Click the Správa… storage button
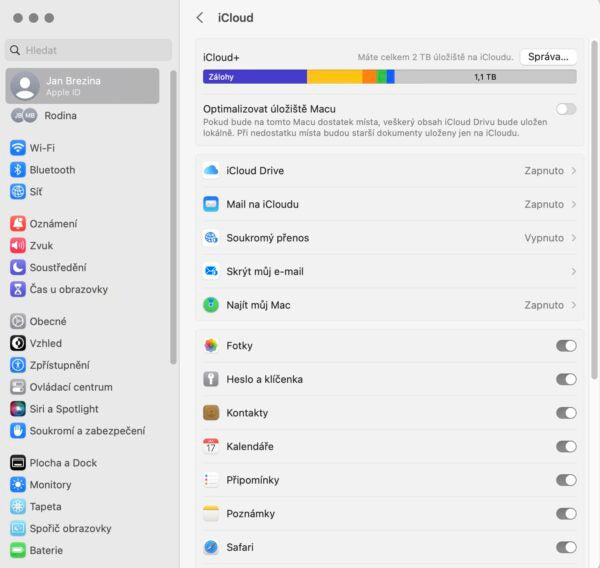600x568 pixels. (x=548, y=57)
